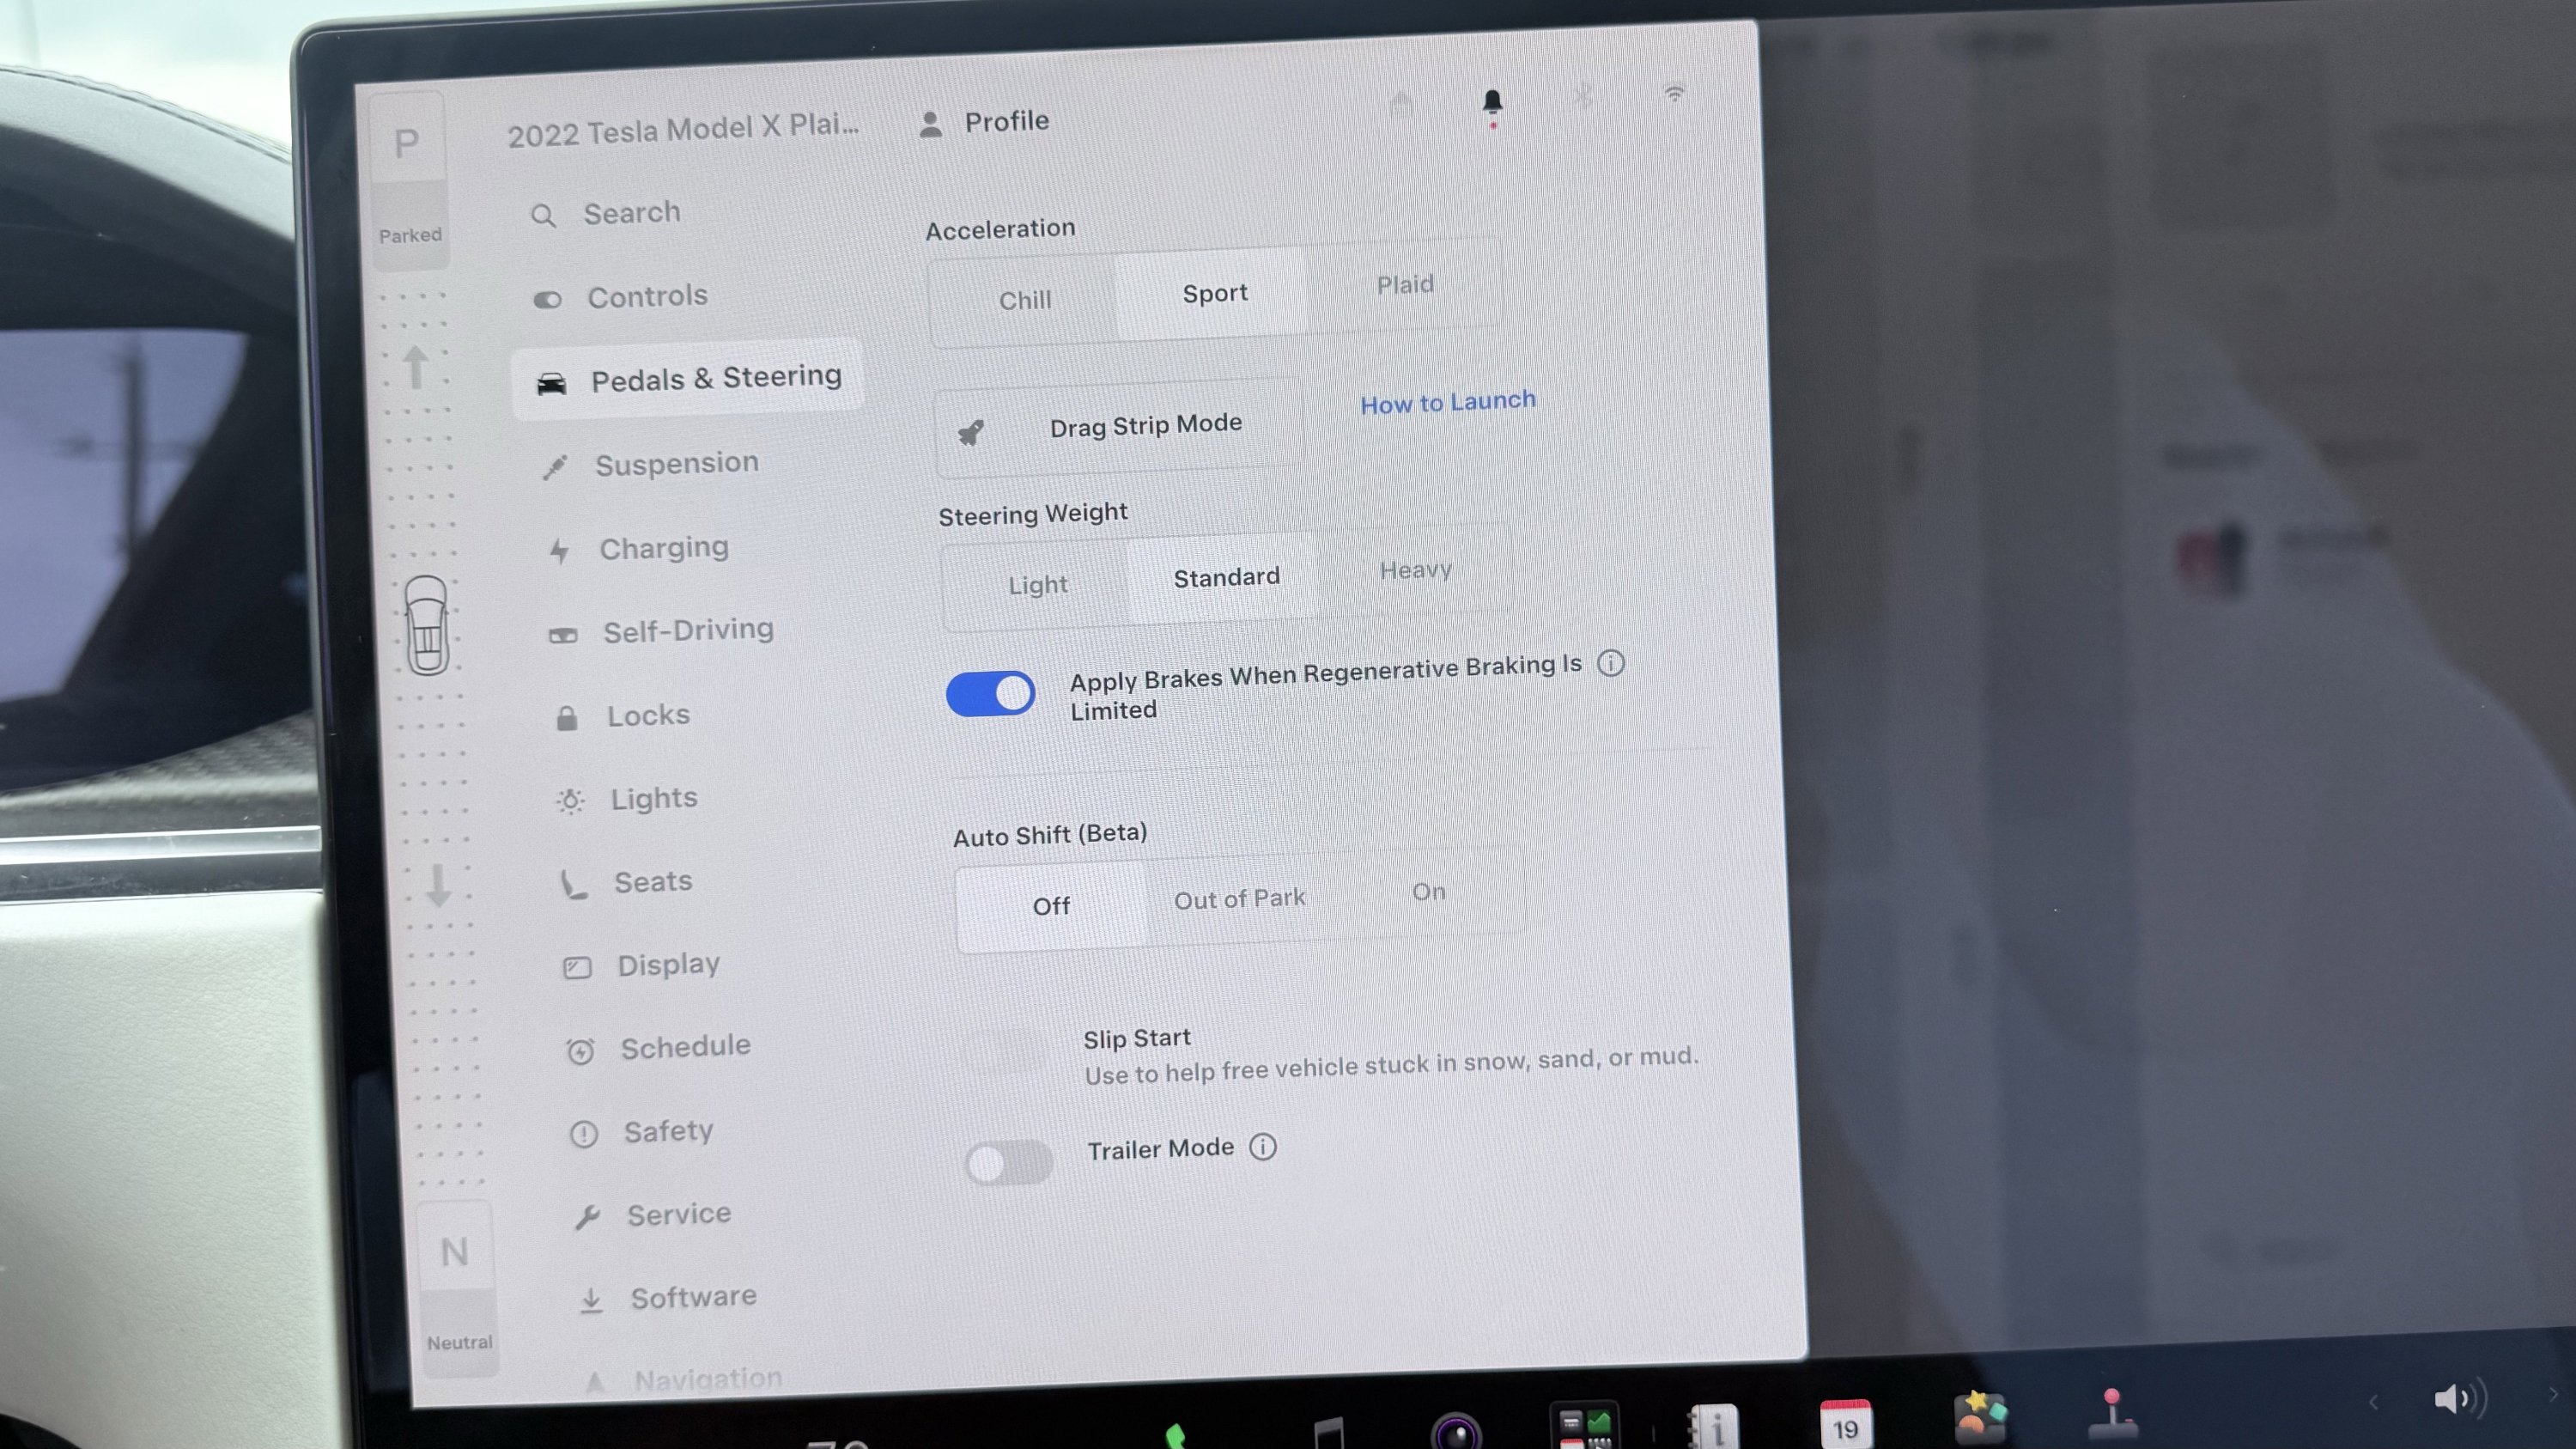
Task: Open the owner's manual app in dock
Action: click(x=1714, y=1426)
